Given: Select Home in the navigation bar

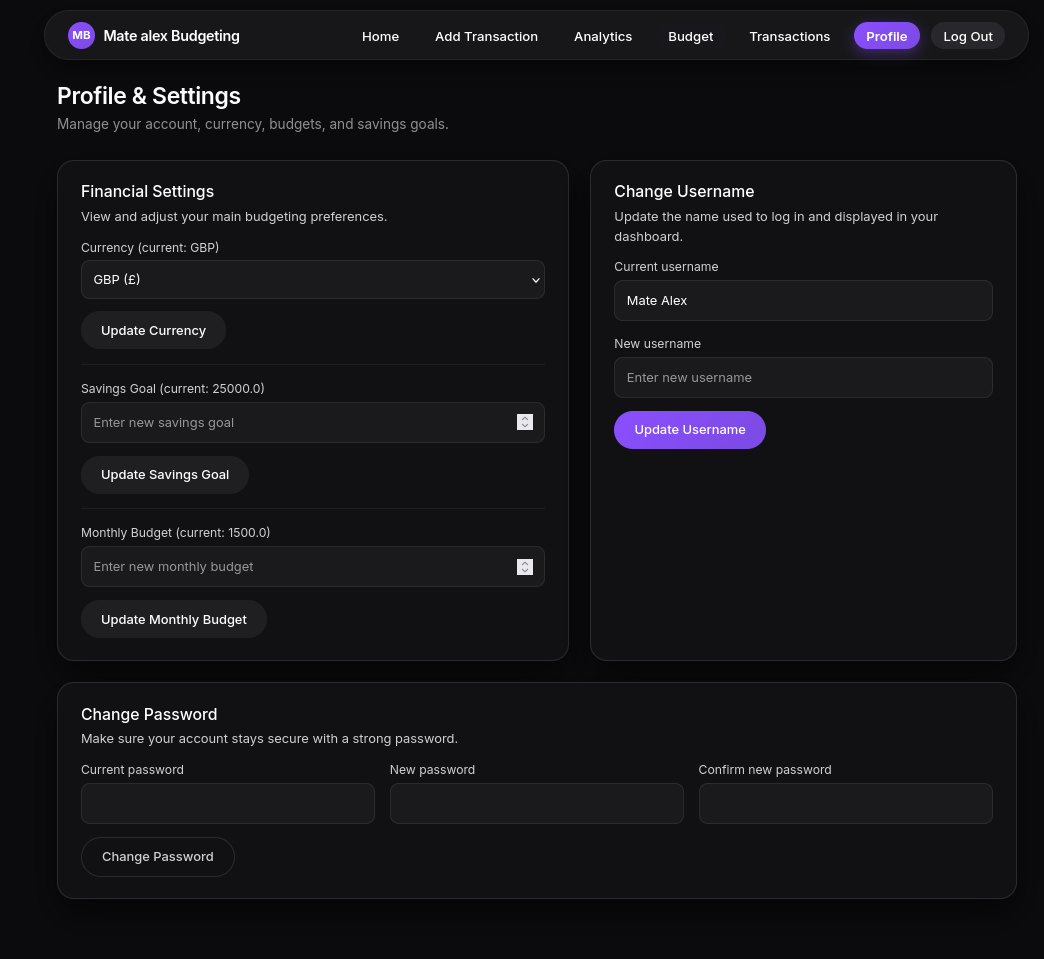Looking at the screenshot, I should pos(380,36).
